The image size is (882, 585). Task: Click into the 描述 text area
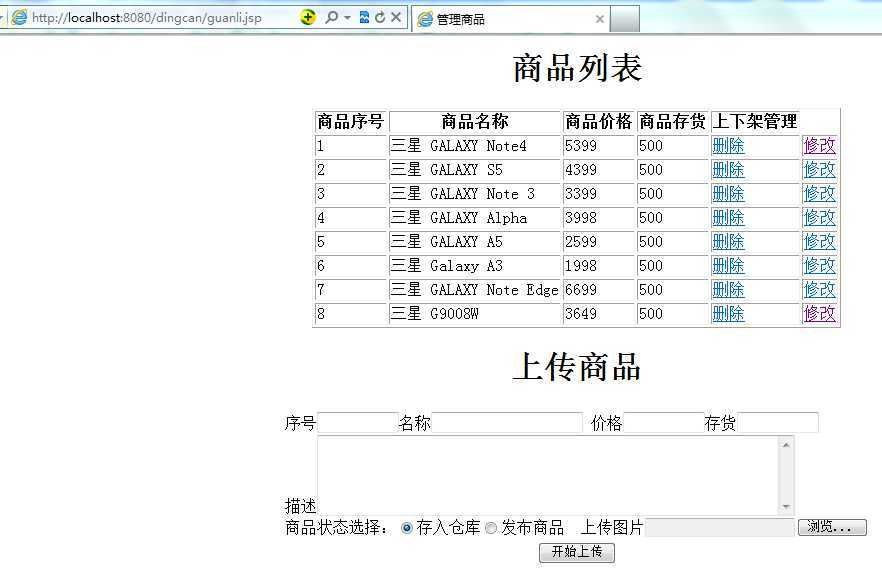pyautogui.click(x=548, y=475)
